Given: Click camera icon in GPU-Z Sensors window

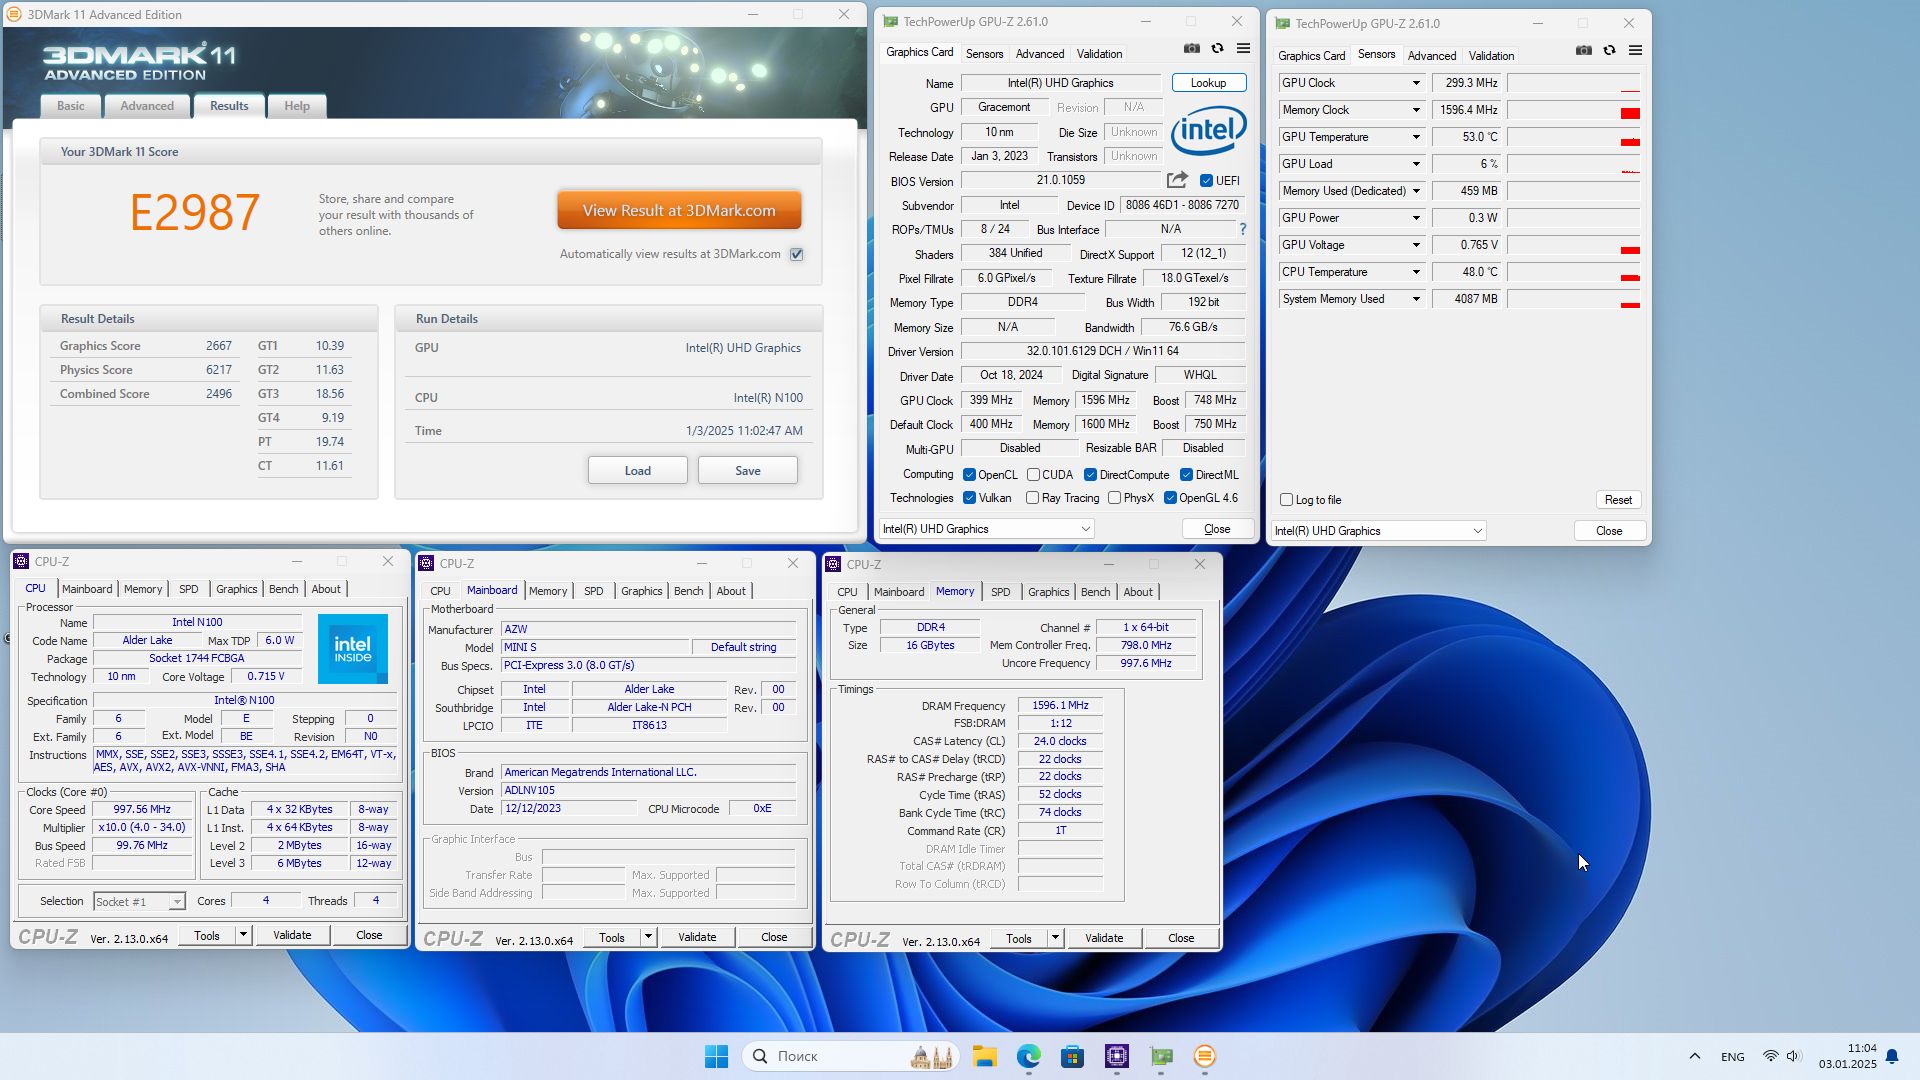Looking at the screenshot, I should click(1583, 50).
